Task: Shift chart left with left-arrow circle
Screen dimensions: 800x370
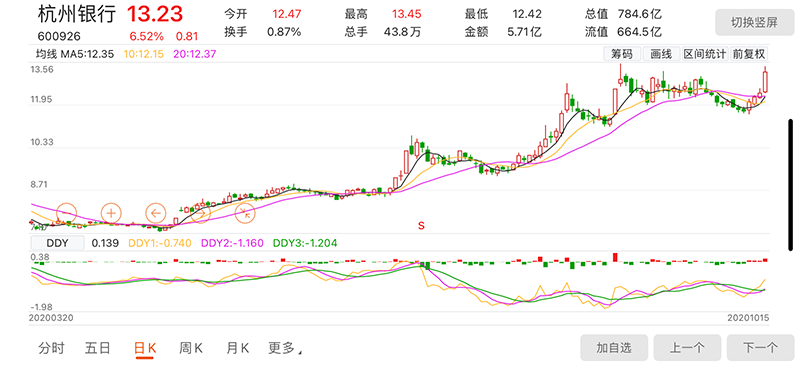Action: [156, 213]
